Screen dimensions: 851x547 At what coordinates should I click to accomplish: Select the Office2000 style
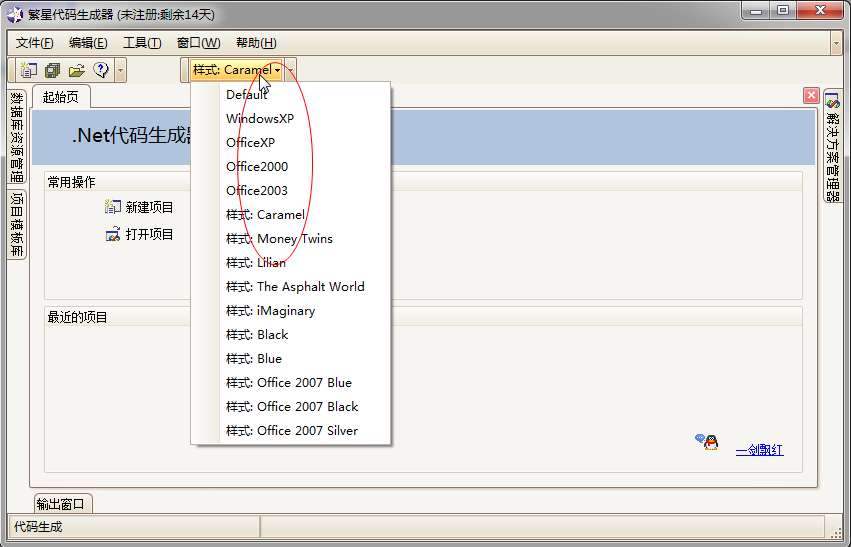point(291,167)
